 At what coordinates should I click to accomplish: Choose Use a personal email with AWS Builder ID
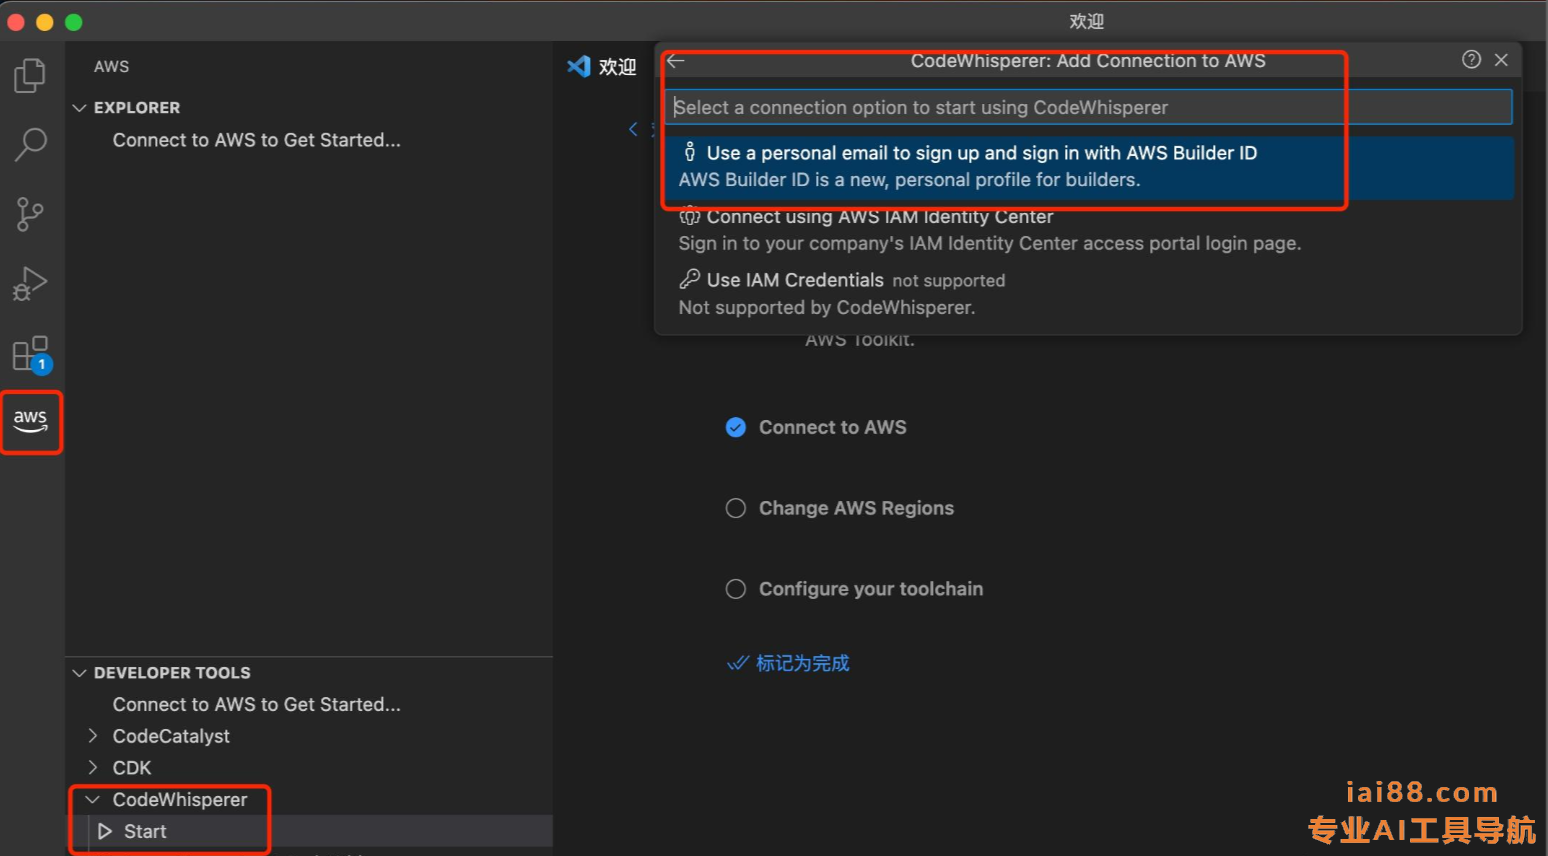point(1090,166)
